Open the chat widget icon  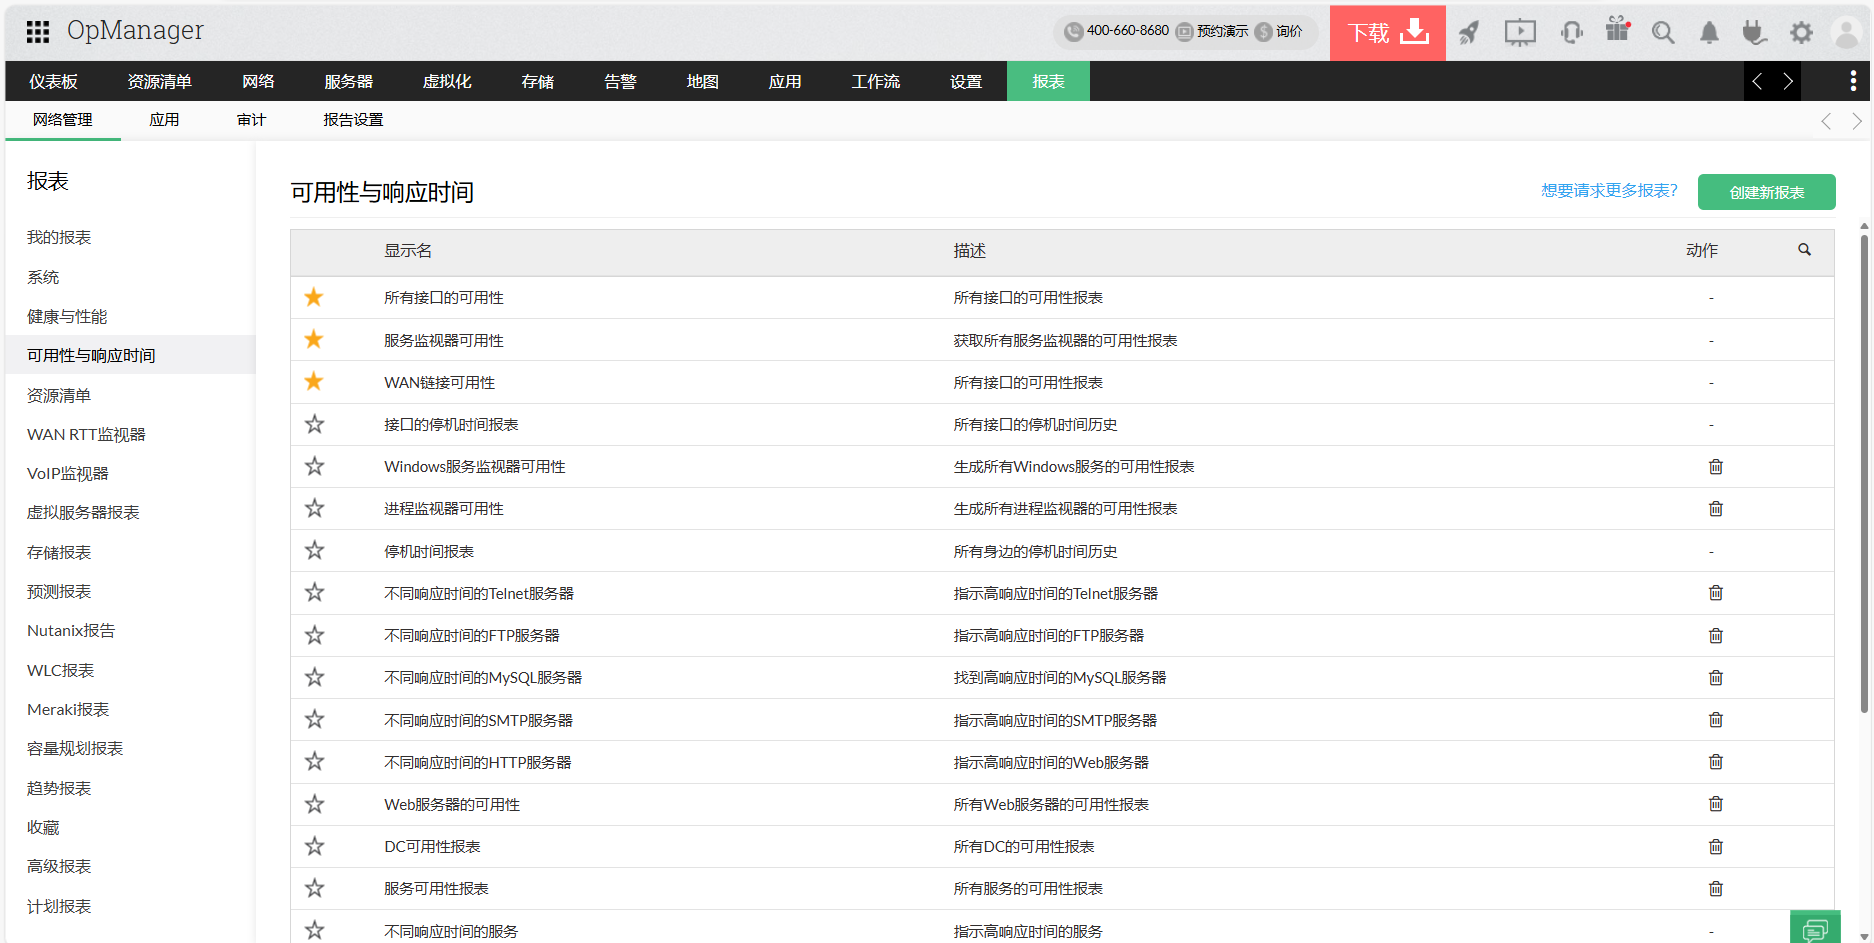pos(1815,929)
